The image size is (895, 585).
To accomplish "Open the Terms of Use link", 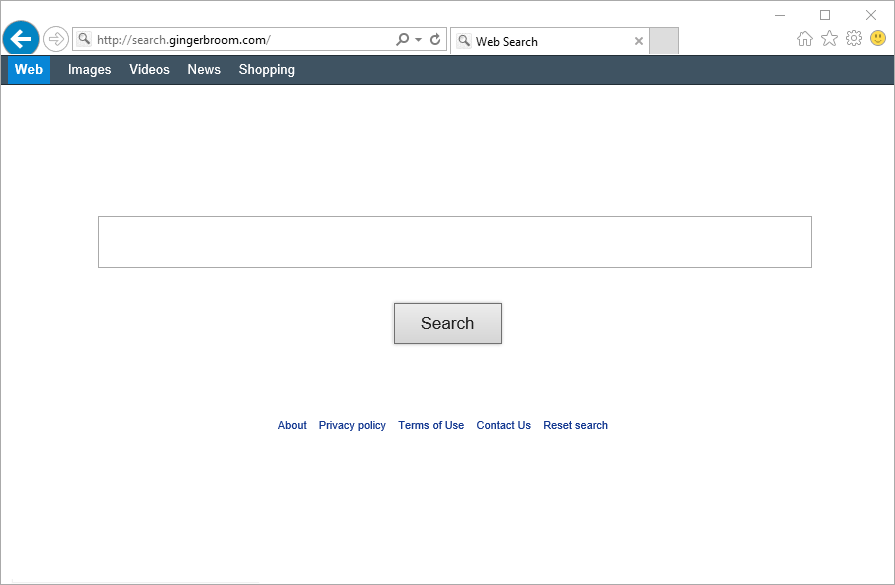I will (x=431, y=425).
